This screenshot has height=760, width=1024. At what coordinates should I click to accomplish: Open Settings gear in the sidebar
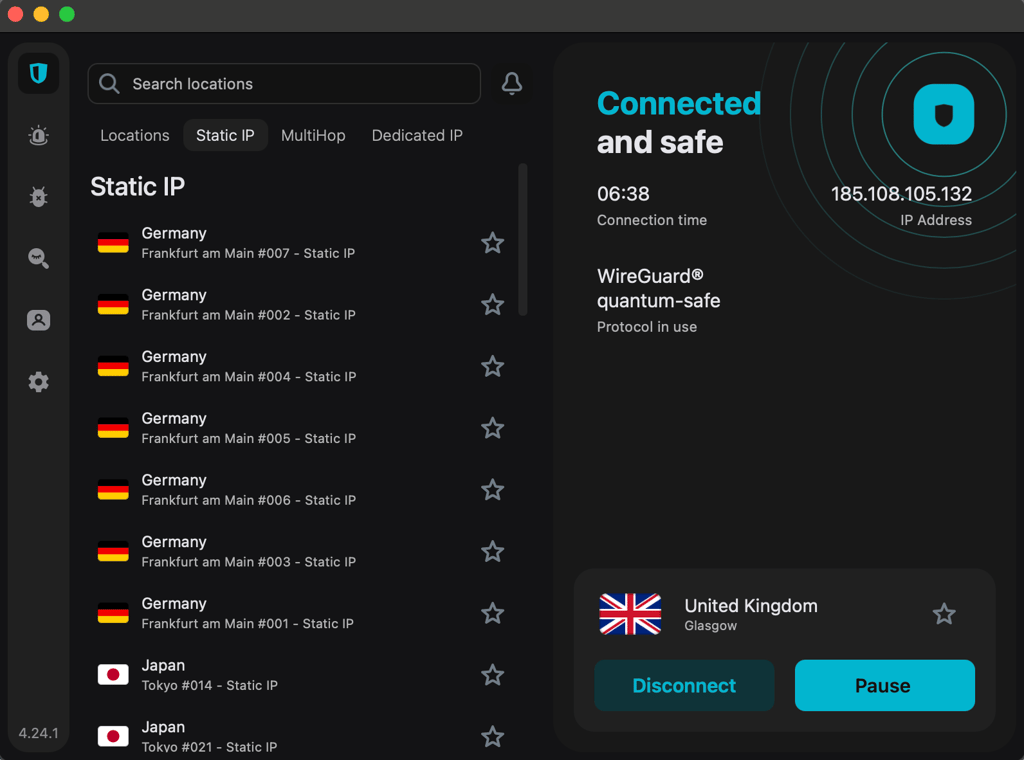pos(39,382)
